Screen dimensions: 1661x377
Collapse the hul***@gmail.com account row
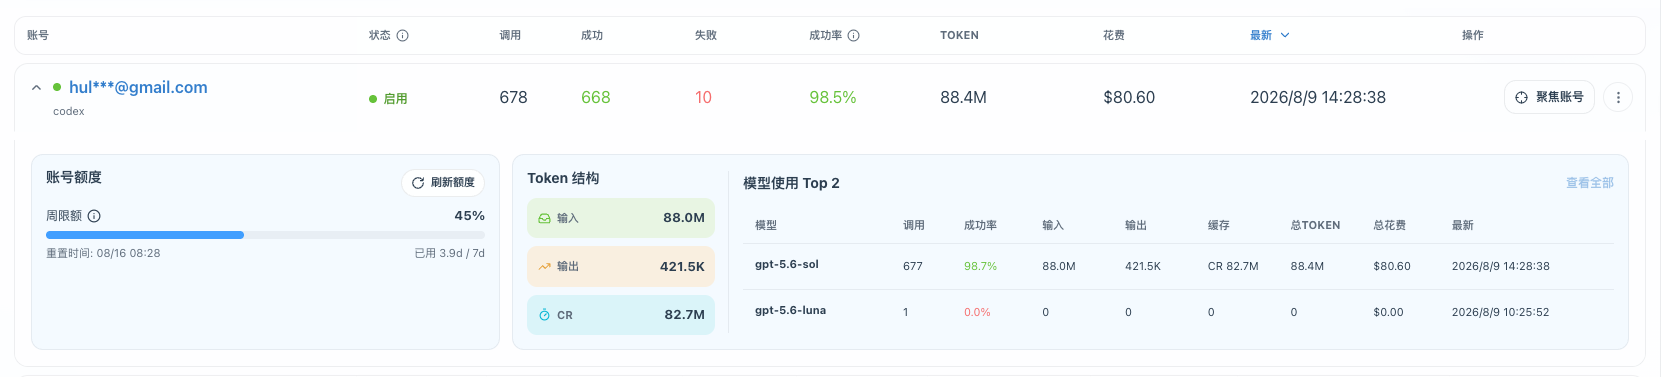point(36,88)
